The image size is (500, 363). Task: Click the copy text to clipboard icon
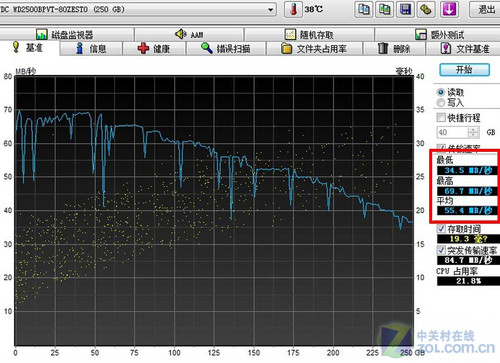pyautogui.click(x=363, y=9)
